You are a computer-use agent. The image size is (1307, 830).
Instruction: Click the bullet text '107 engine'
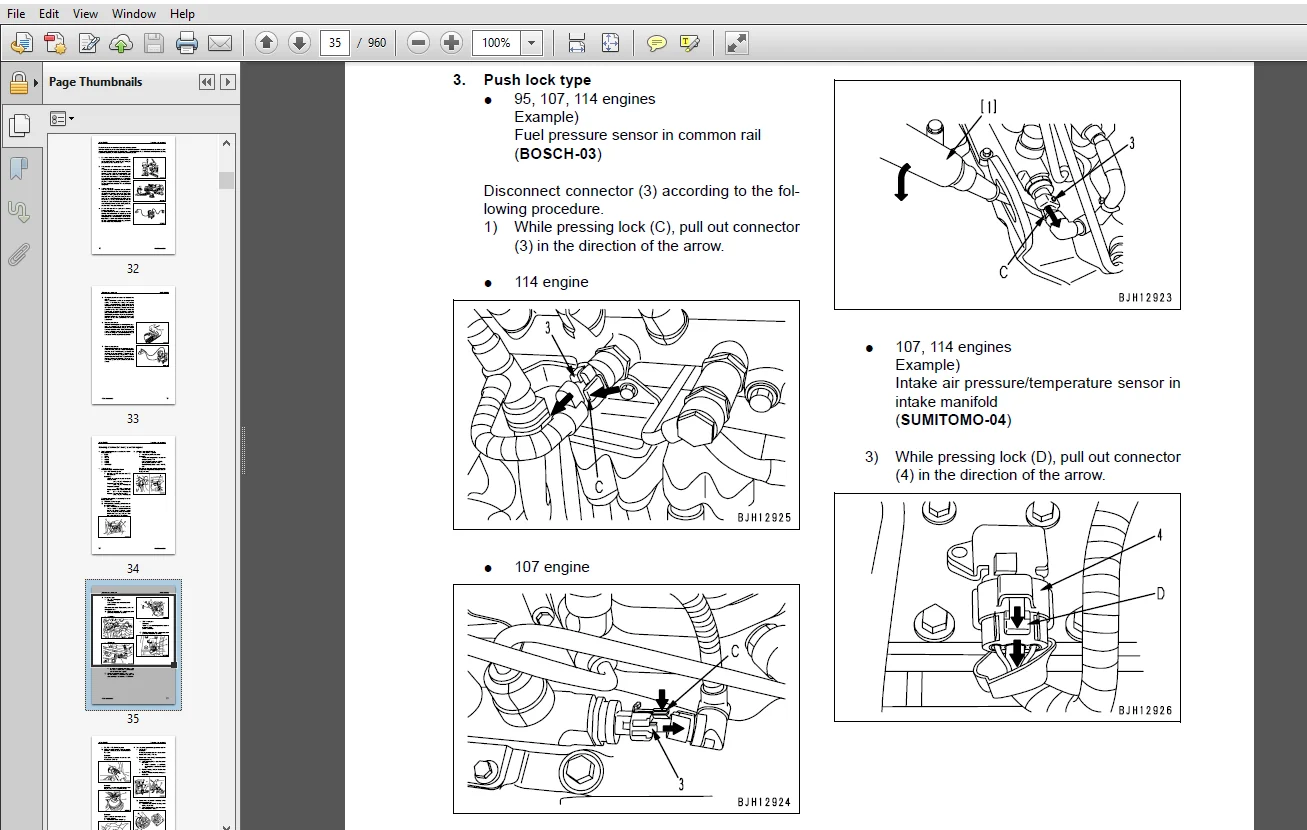tap(552, 567)
